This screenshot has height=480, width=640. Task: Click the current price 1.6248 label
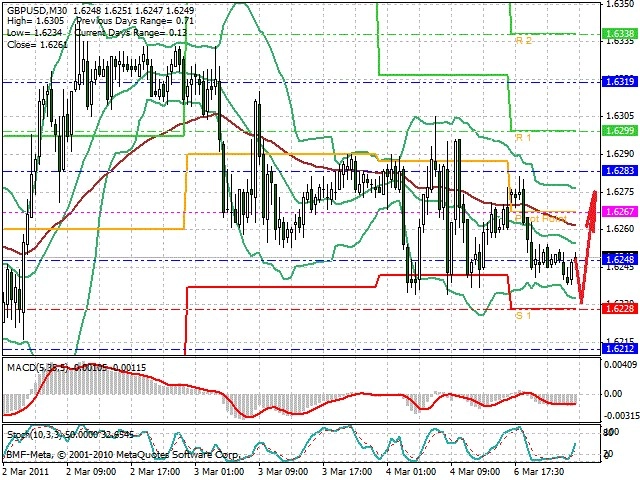coord(620,259)
